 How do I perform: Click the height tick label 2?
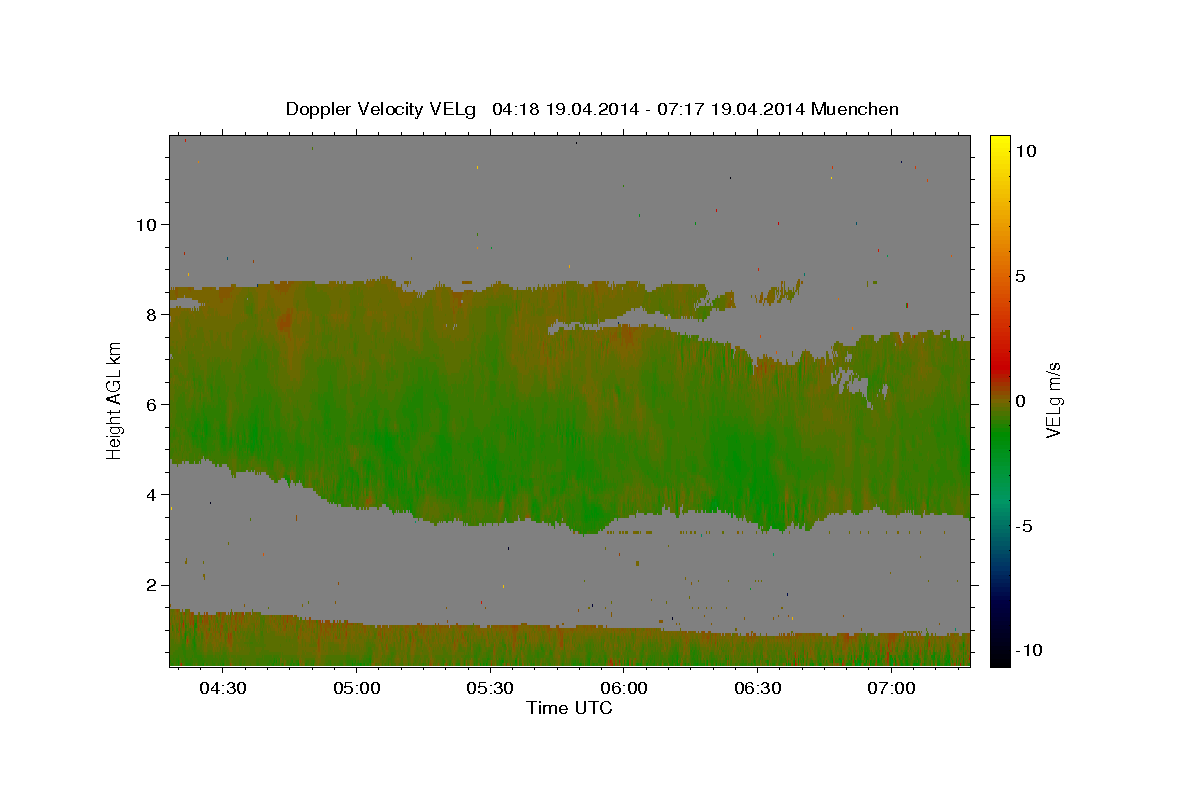151,584
